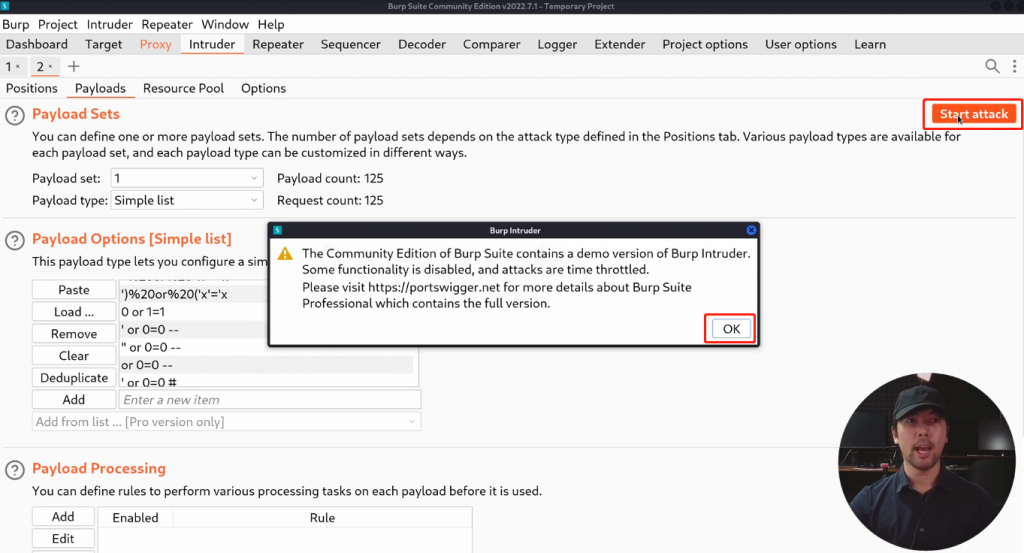Open the Add from list dropdown

(226, 422)
